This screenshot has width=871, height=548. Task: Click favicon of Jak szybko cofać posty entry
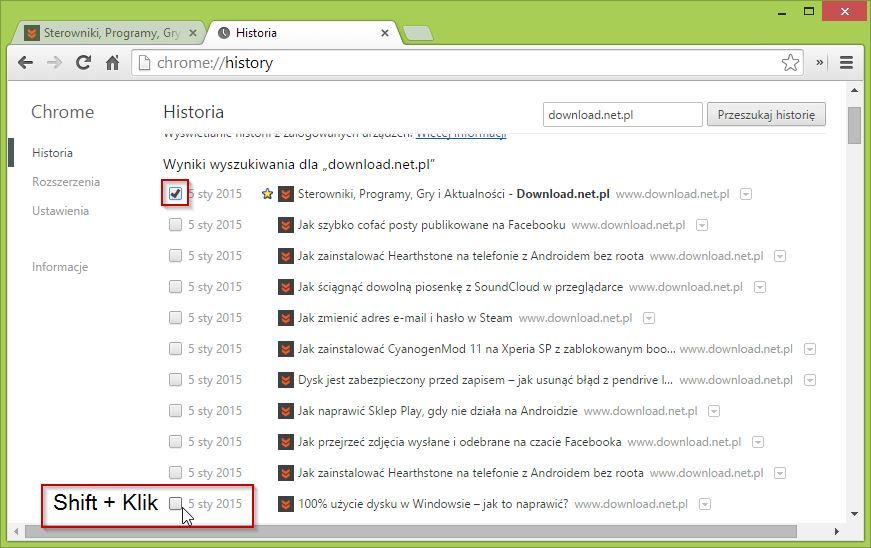[x=286, y=225]
